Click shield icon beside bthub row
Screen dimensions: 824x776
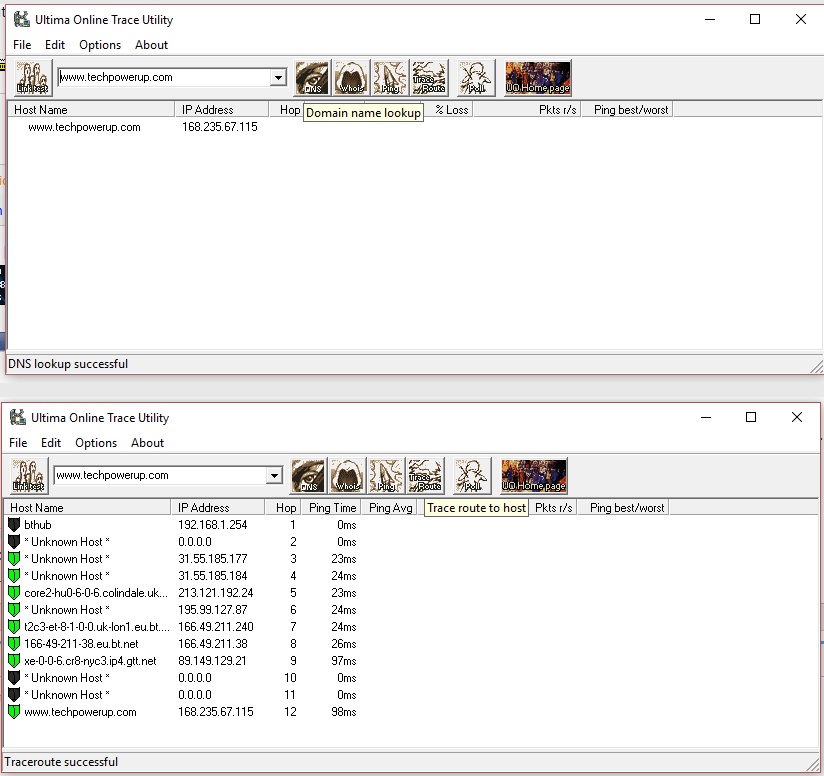tap(14, 524)
